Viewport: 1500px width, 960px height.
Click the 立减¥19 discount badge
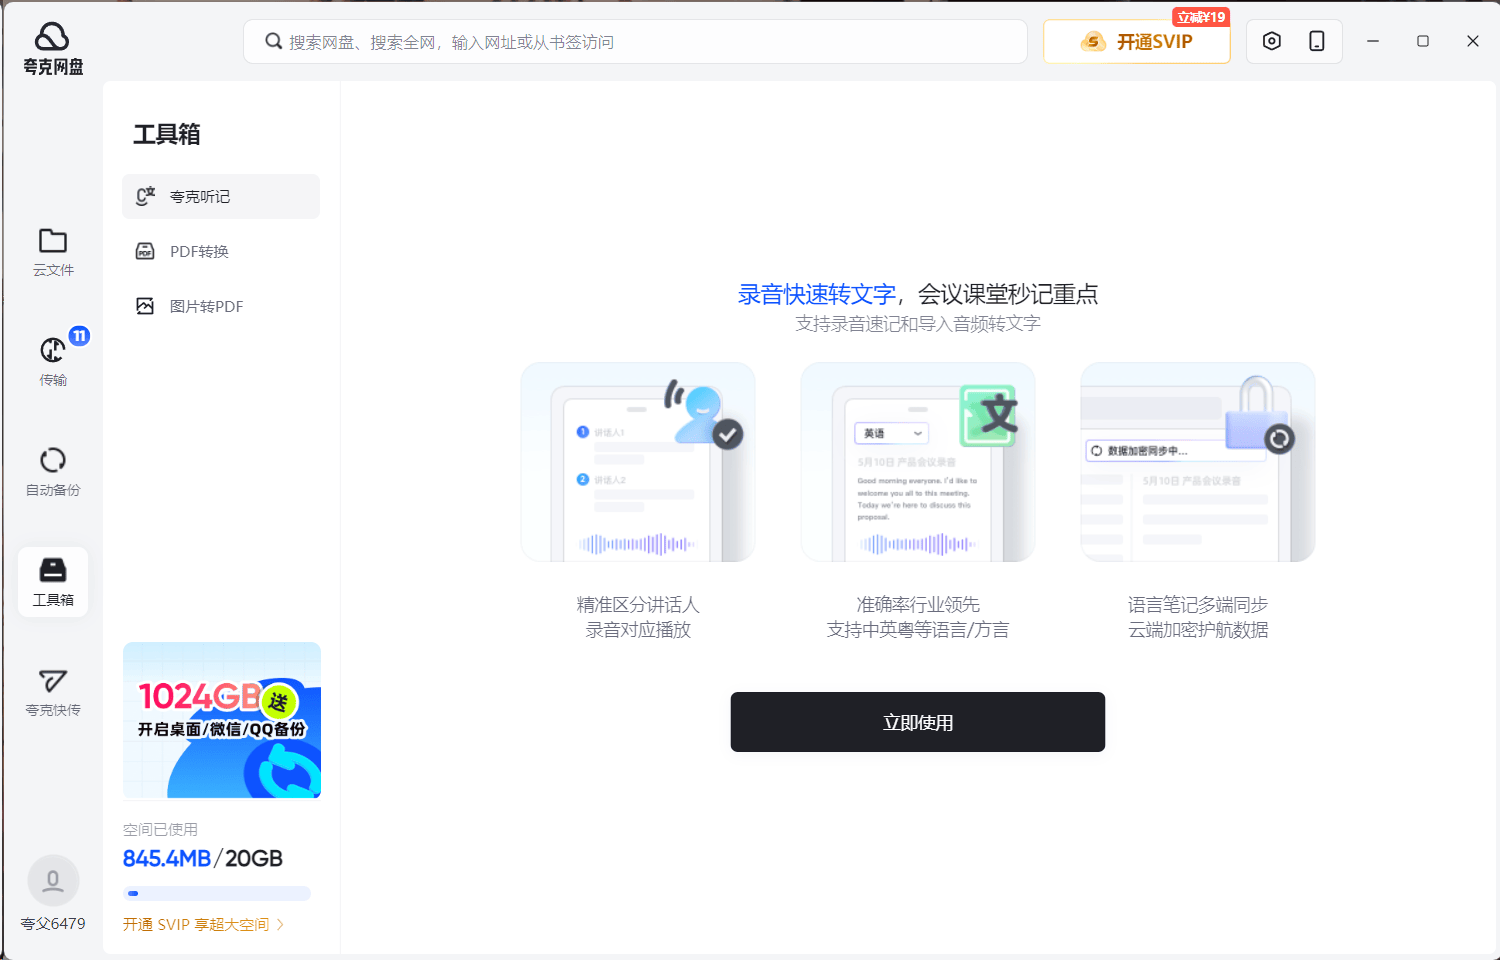point(1201,17)
